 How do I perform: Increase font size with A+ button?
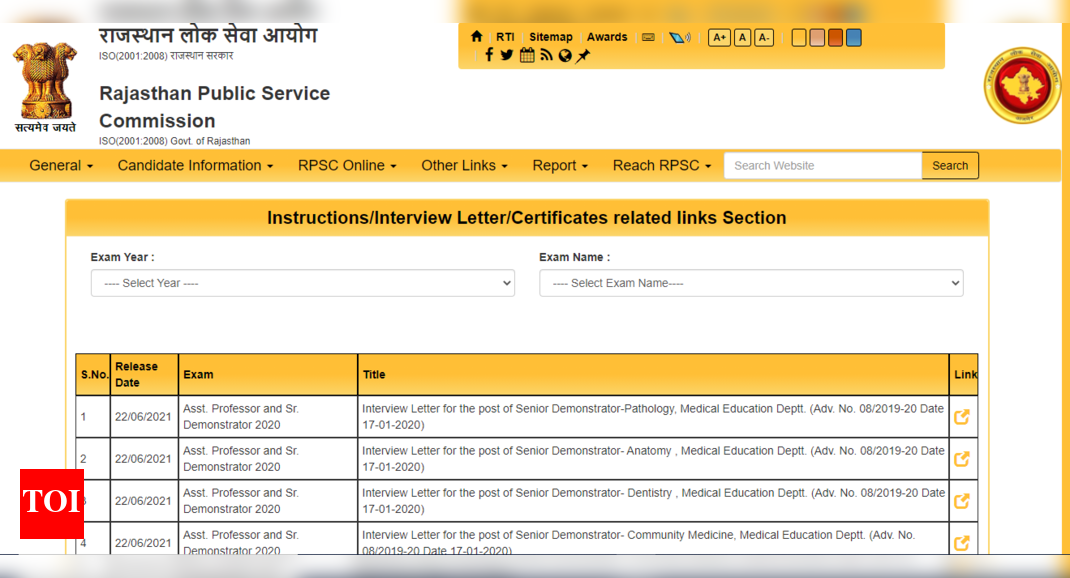719,38
